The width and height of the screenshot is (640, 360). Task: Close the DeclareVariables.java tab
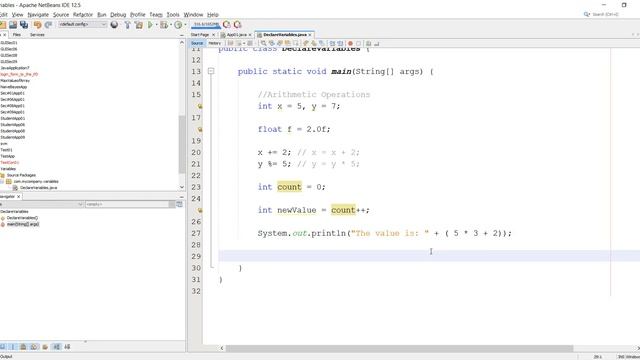[310, 35]
